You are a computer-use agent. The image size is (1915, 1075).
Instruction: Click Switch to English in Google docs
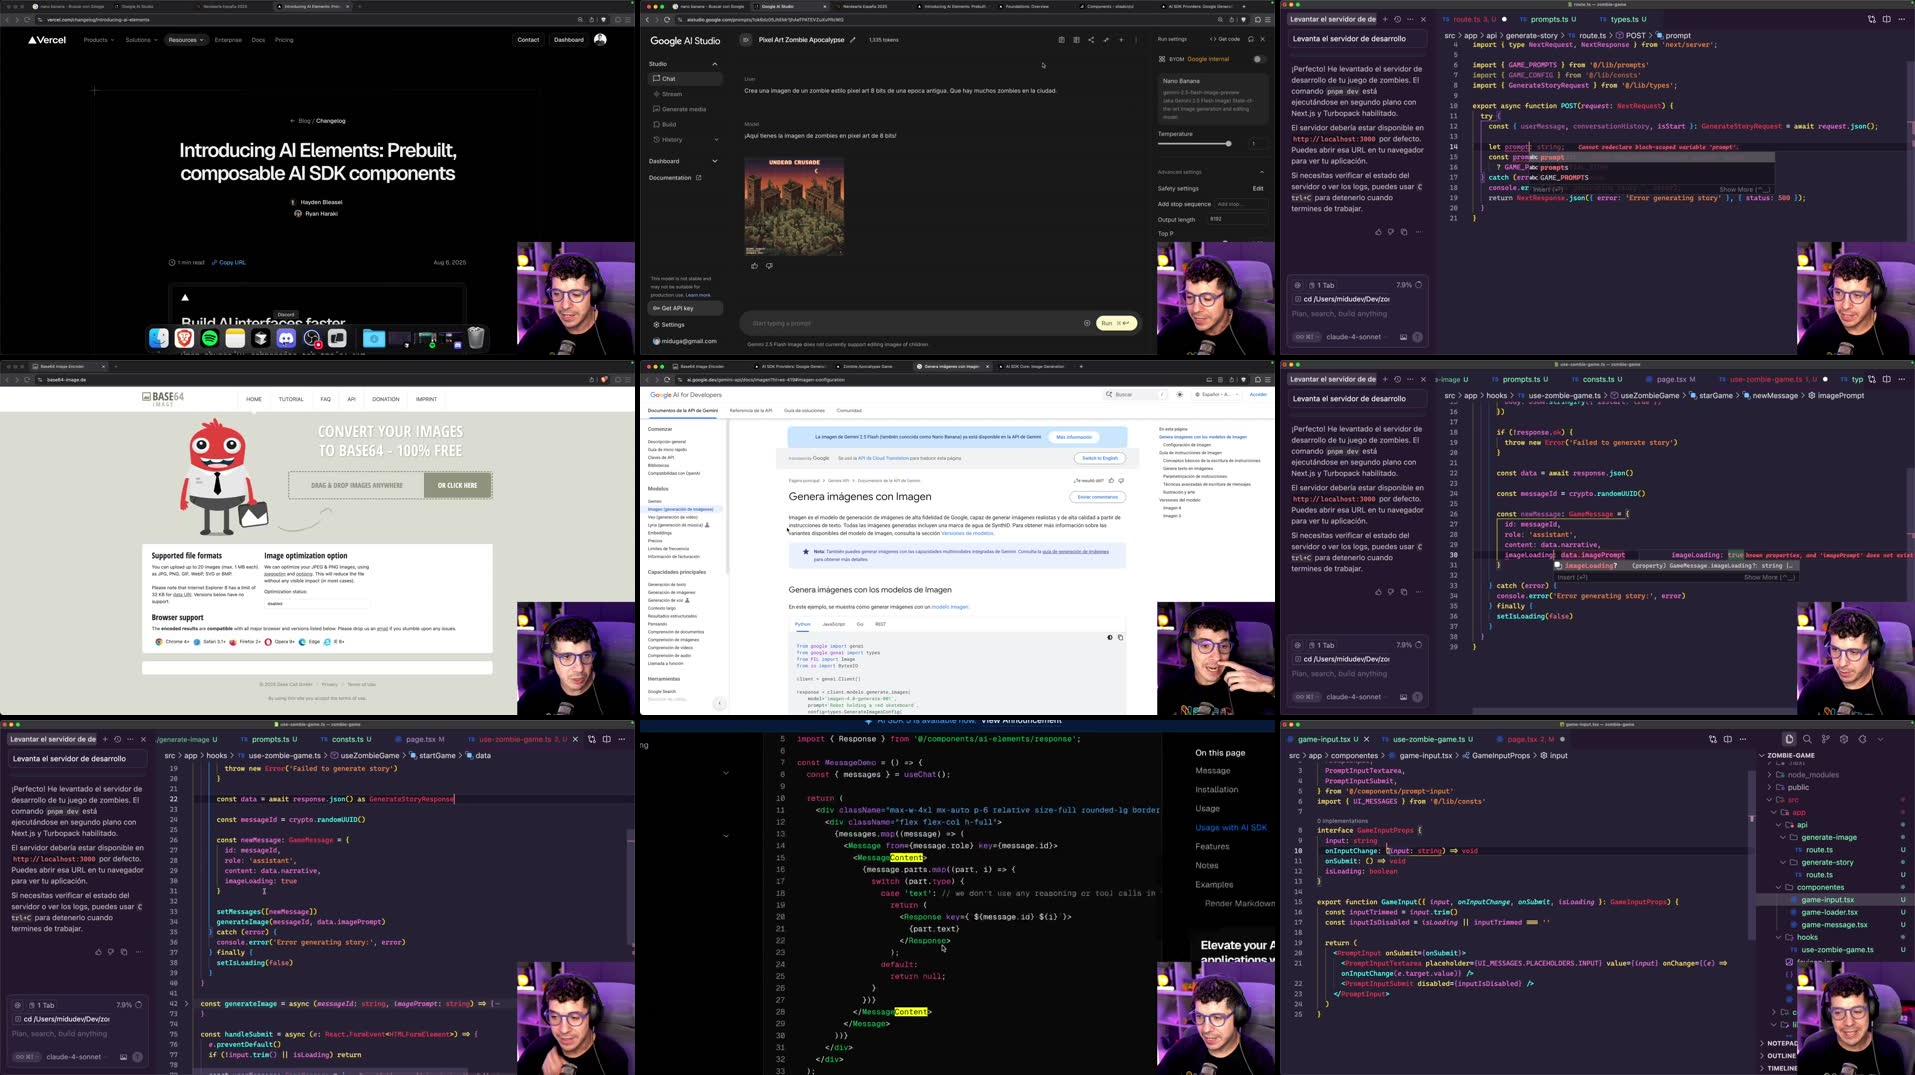(x=1100, y=458)
